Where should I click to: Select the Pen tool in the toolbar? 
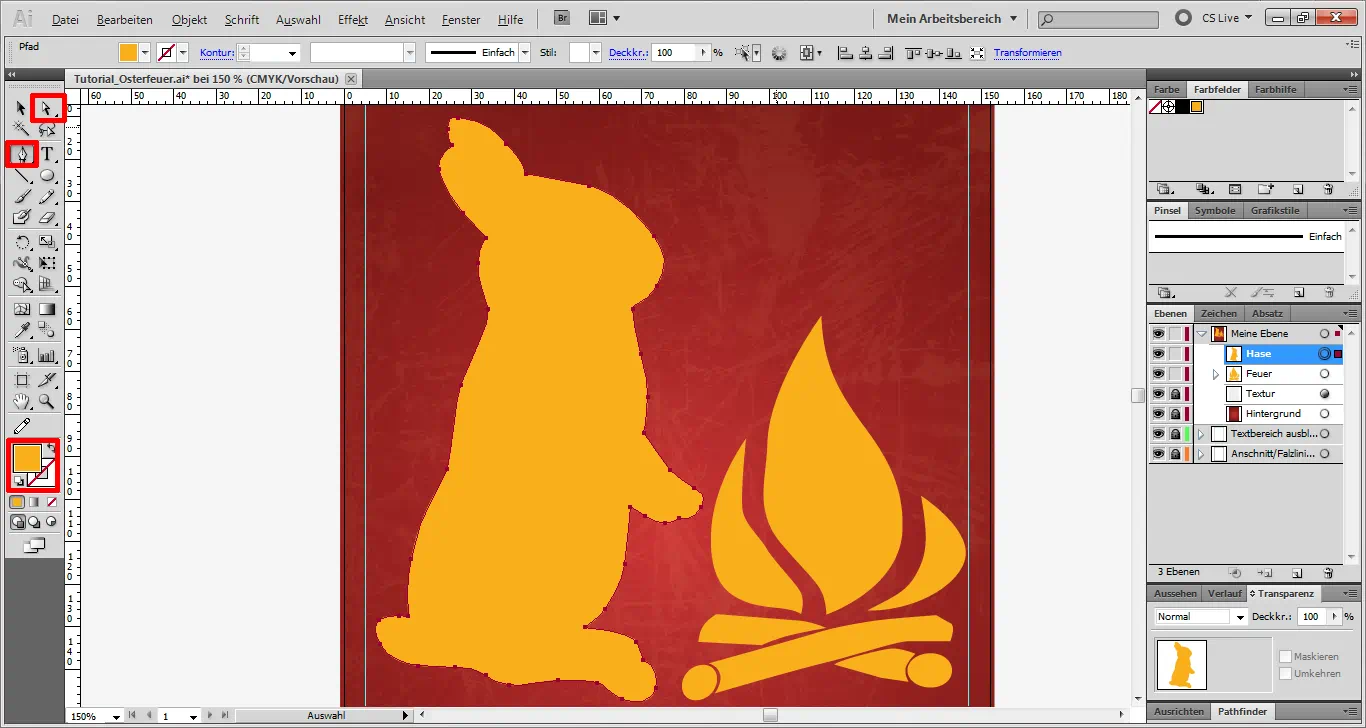pyautogui.click(x=21, y=152)
